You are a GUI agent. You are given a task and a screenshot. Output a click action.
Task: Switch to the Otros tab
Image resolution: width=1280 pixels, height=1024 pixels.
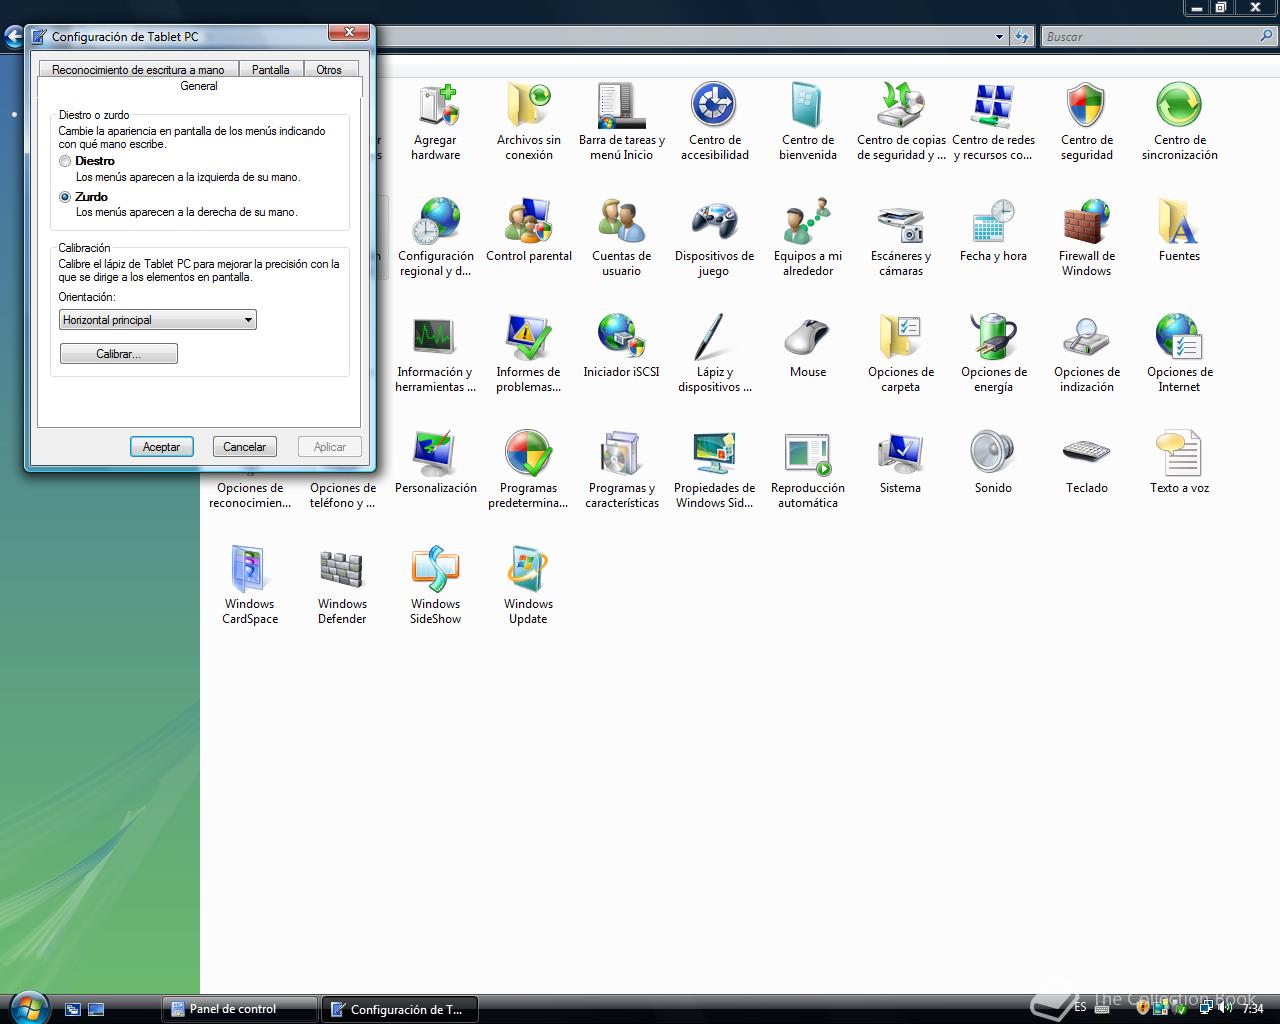click(329, 70)
